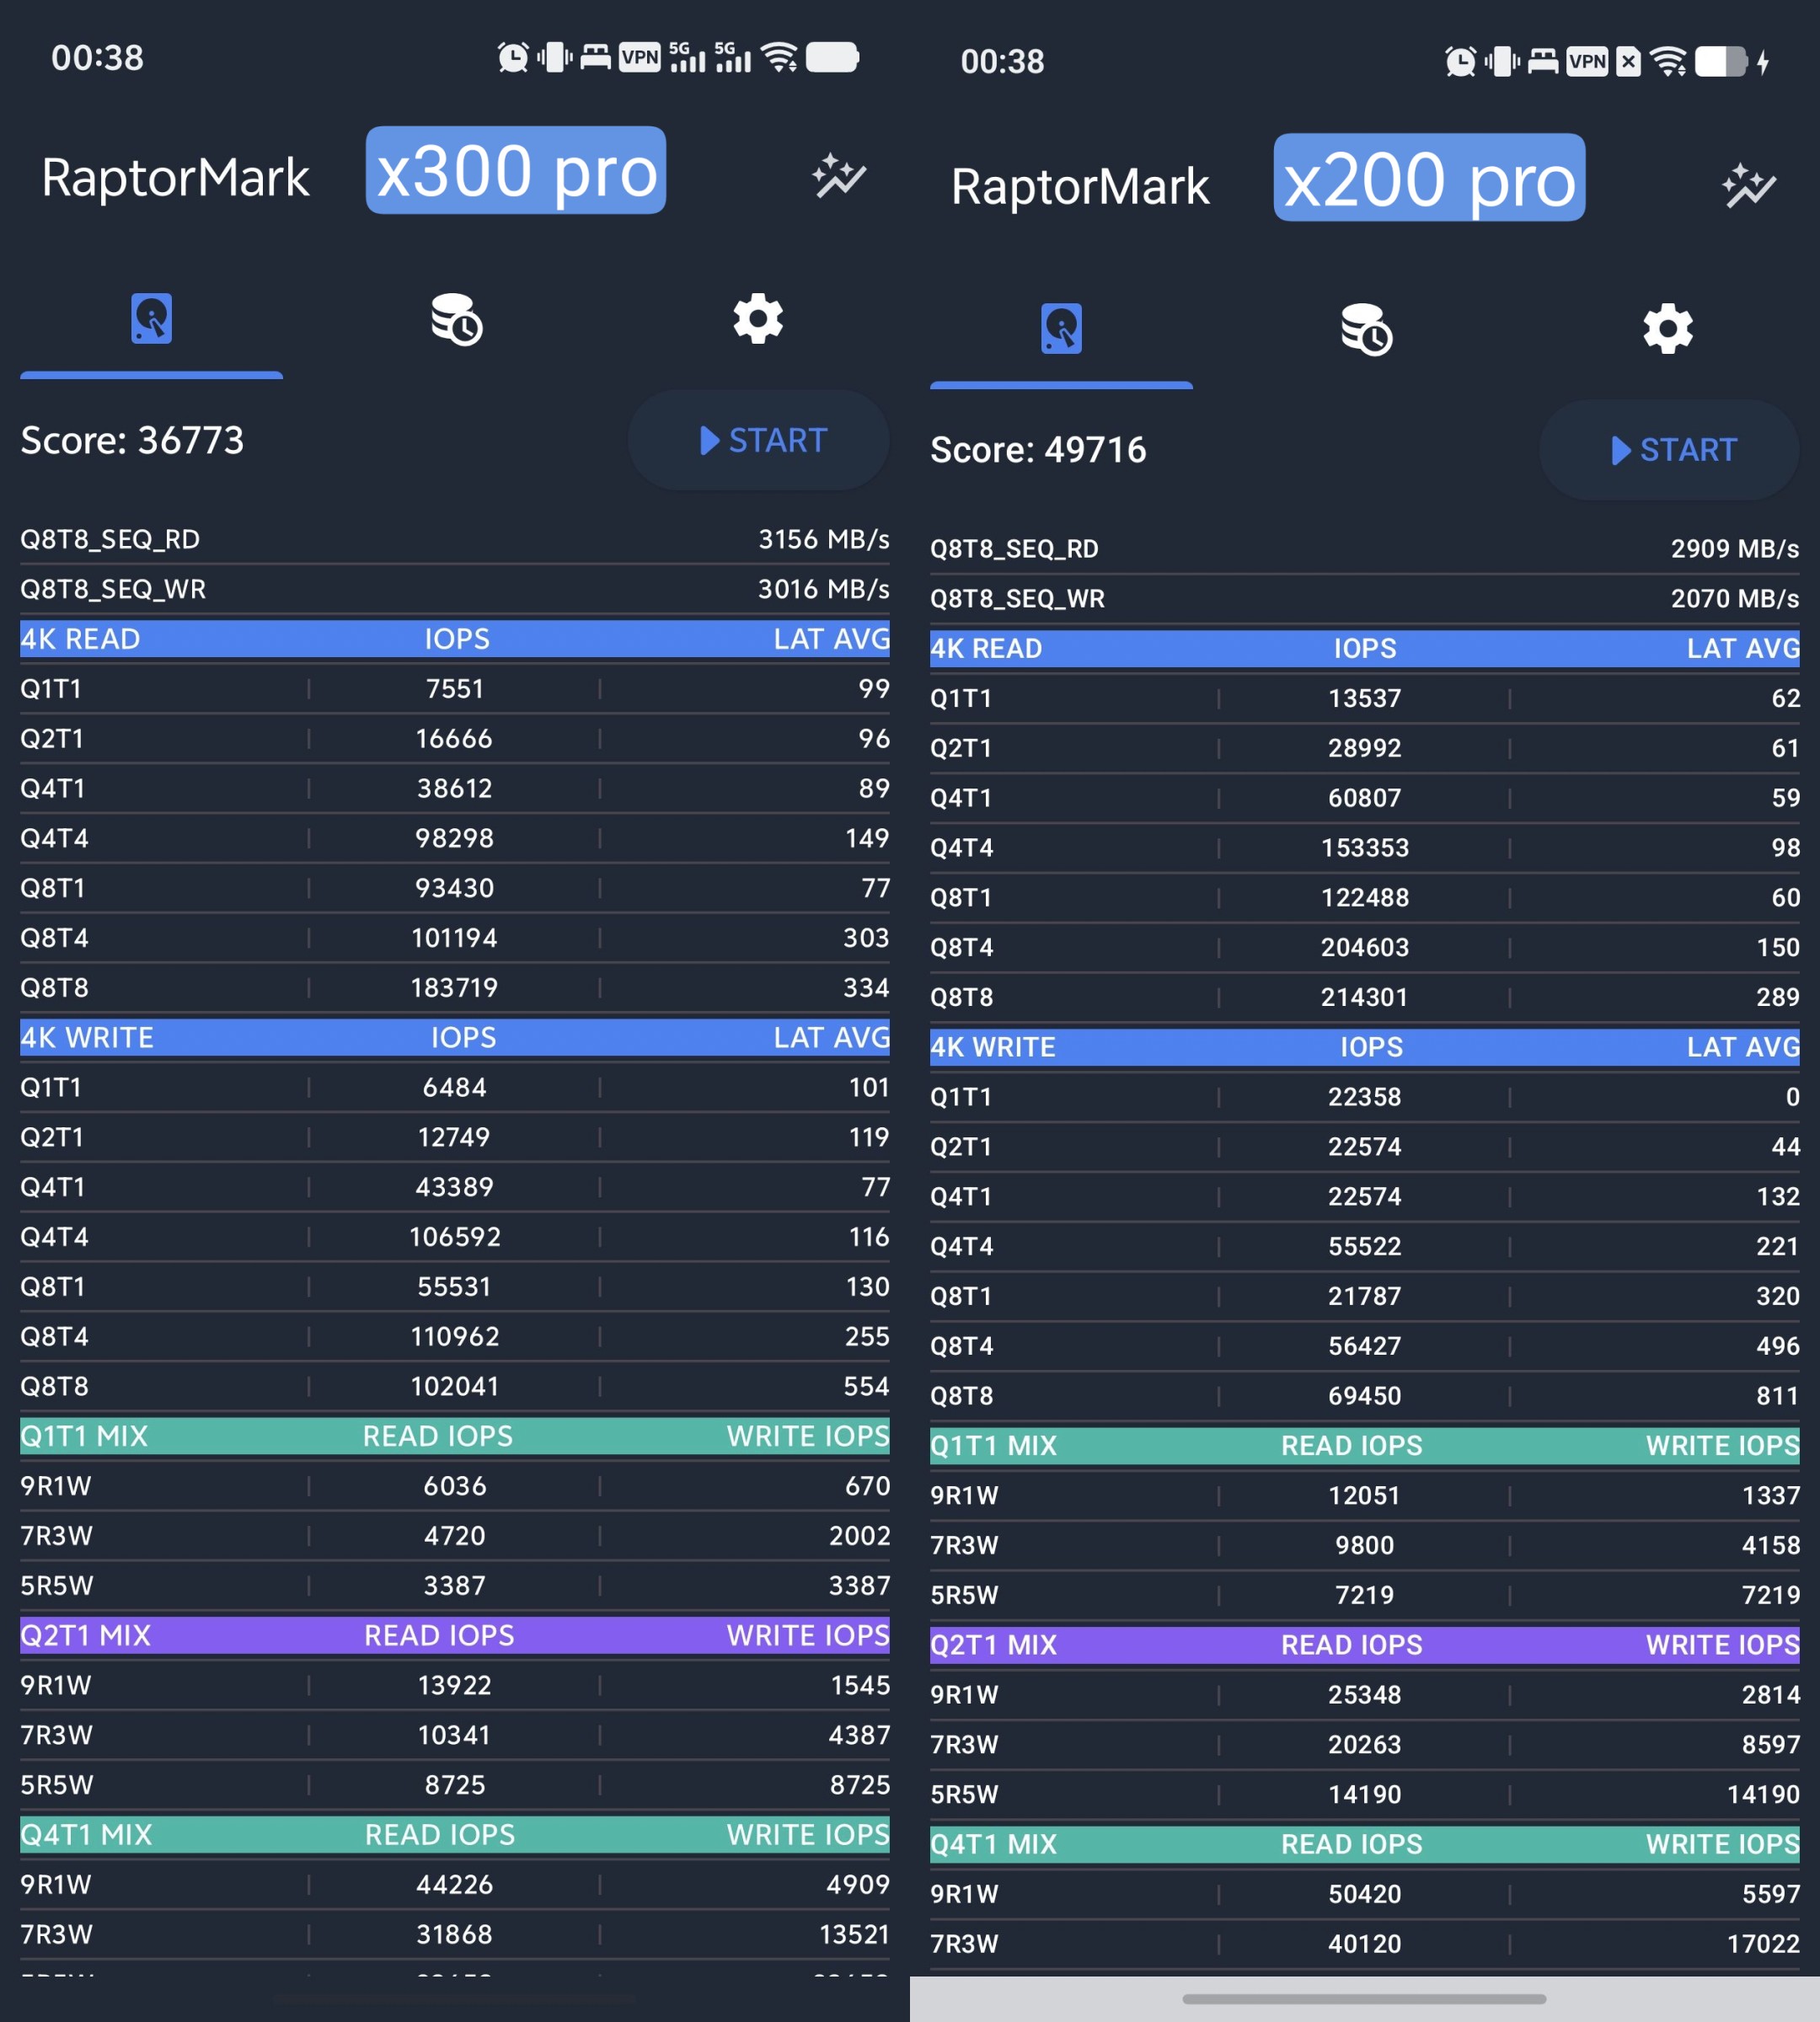Image resolution: width=1820 pixels, height=2022 pixels.
Task: Open disk benchmark tab on x300 pro
Action: (151, 319)
